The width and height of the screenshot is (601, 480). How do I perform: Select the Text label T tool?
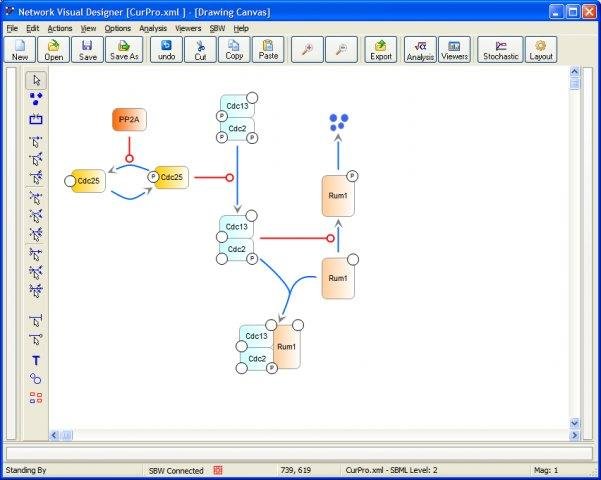click(x=36, y=360)
